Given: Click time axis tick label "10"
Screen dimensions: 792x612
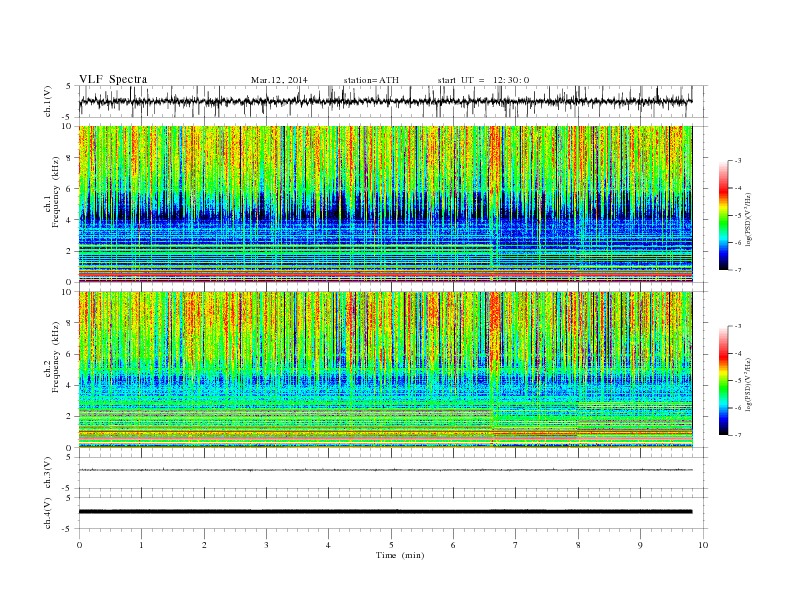Looking at the screenshot, I should tap(703, 545).
